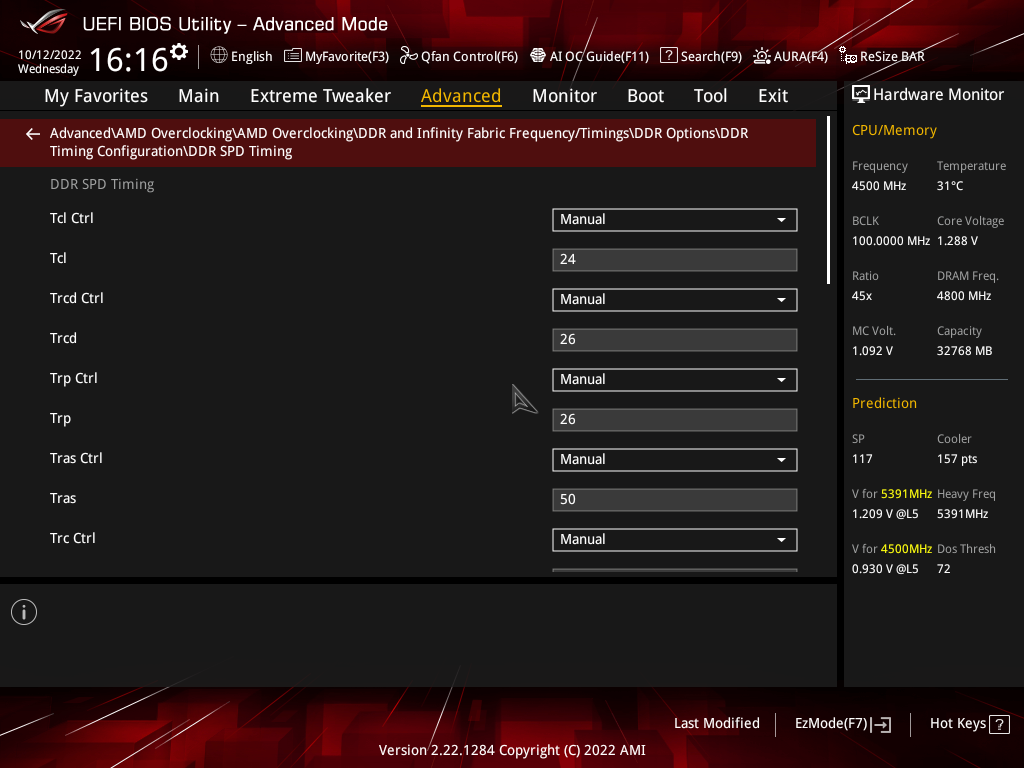Click the CPU/Memory section heading
The image size is (1024, 768).
click(894, 131)
